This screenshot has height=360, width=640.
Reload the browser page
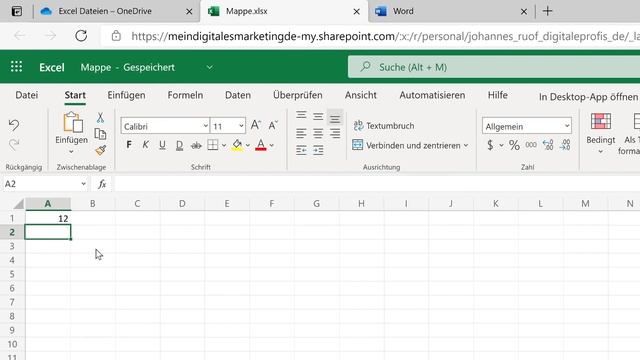[81, 36]
